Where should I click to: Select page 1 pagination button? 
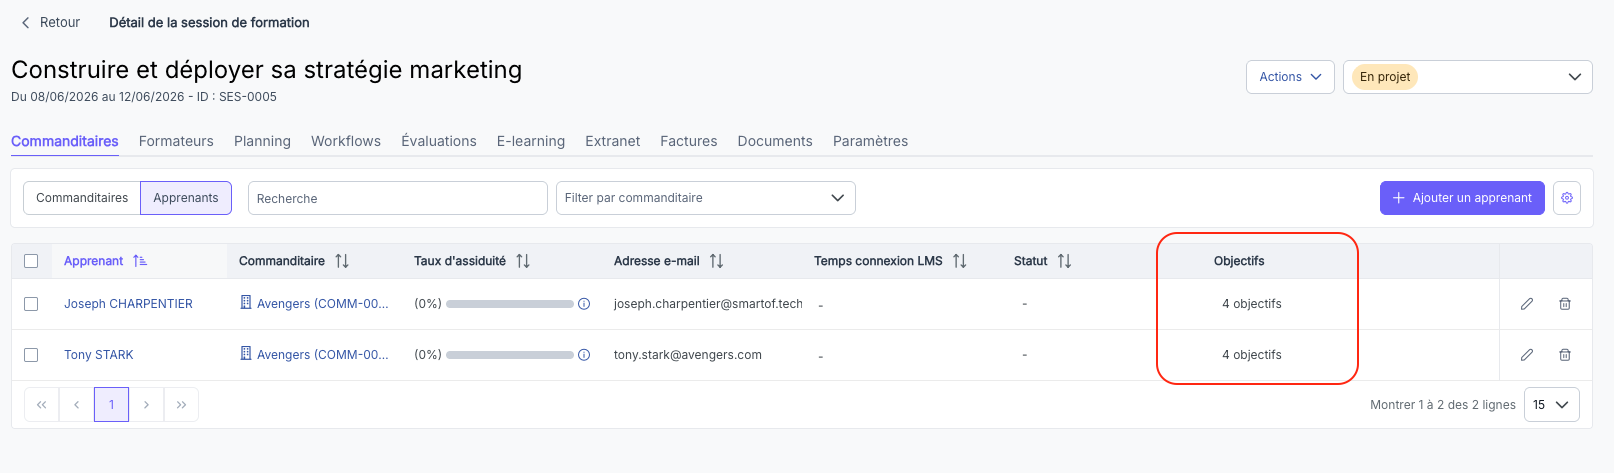[x=111, y=405]
